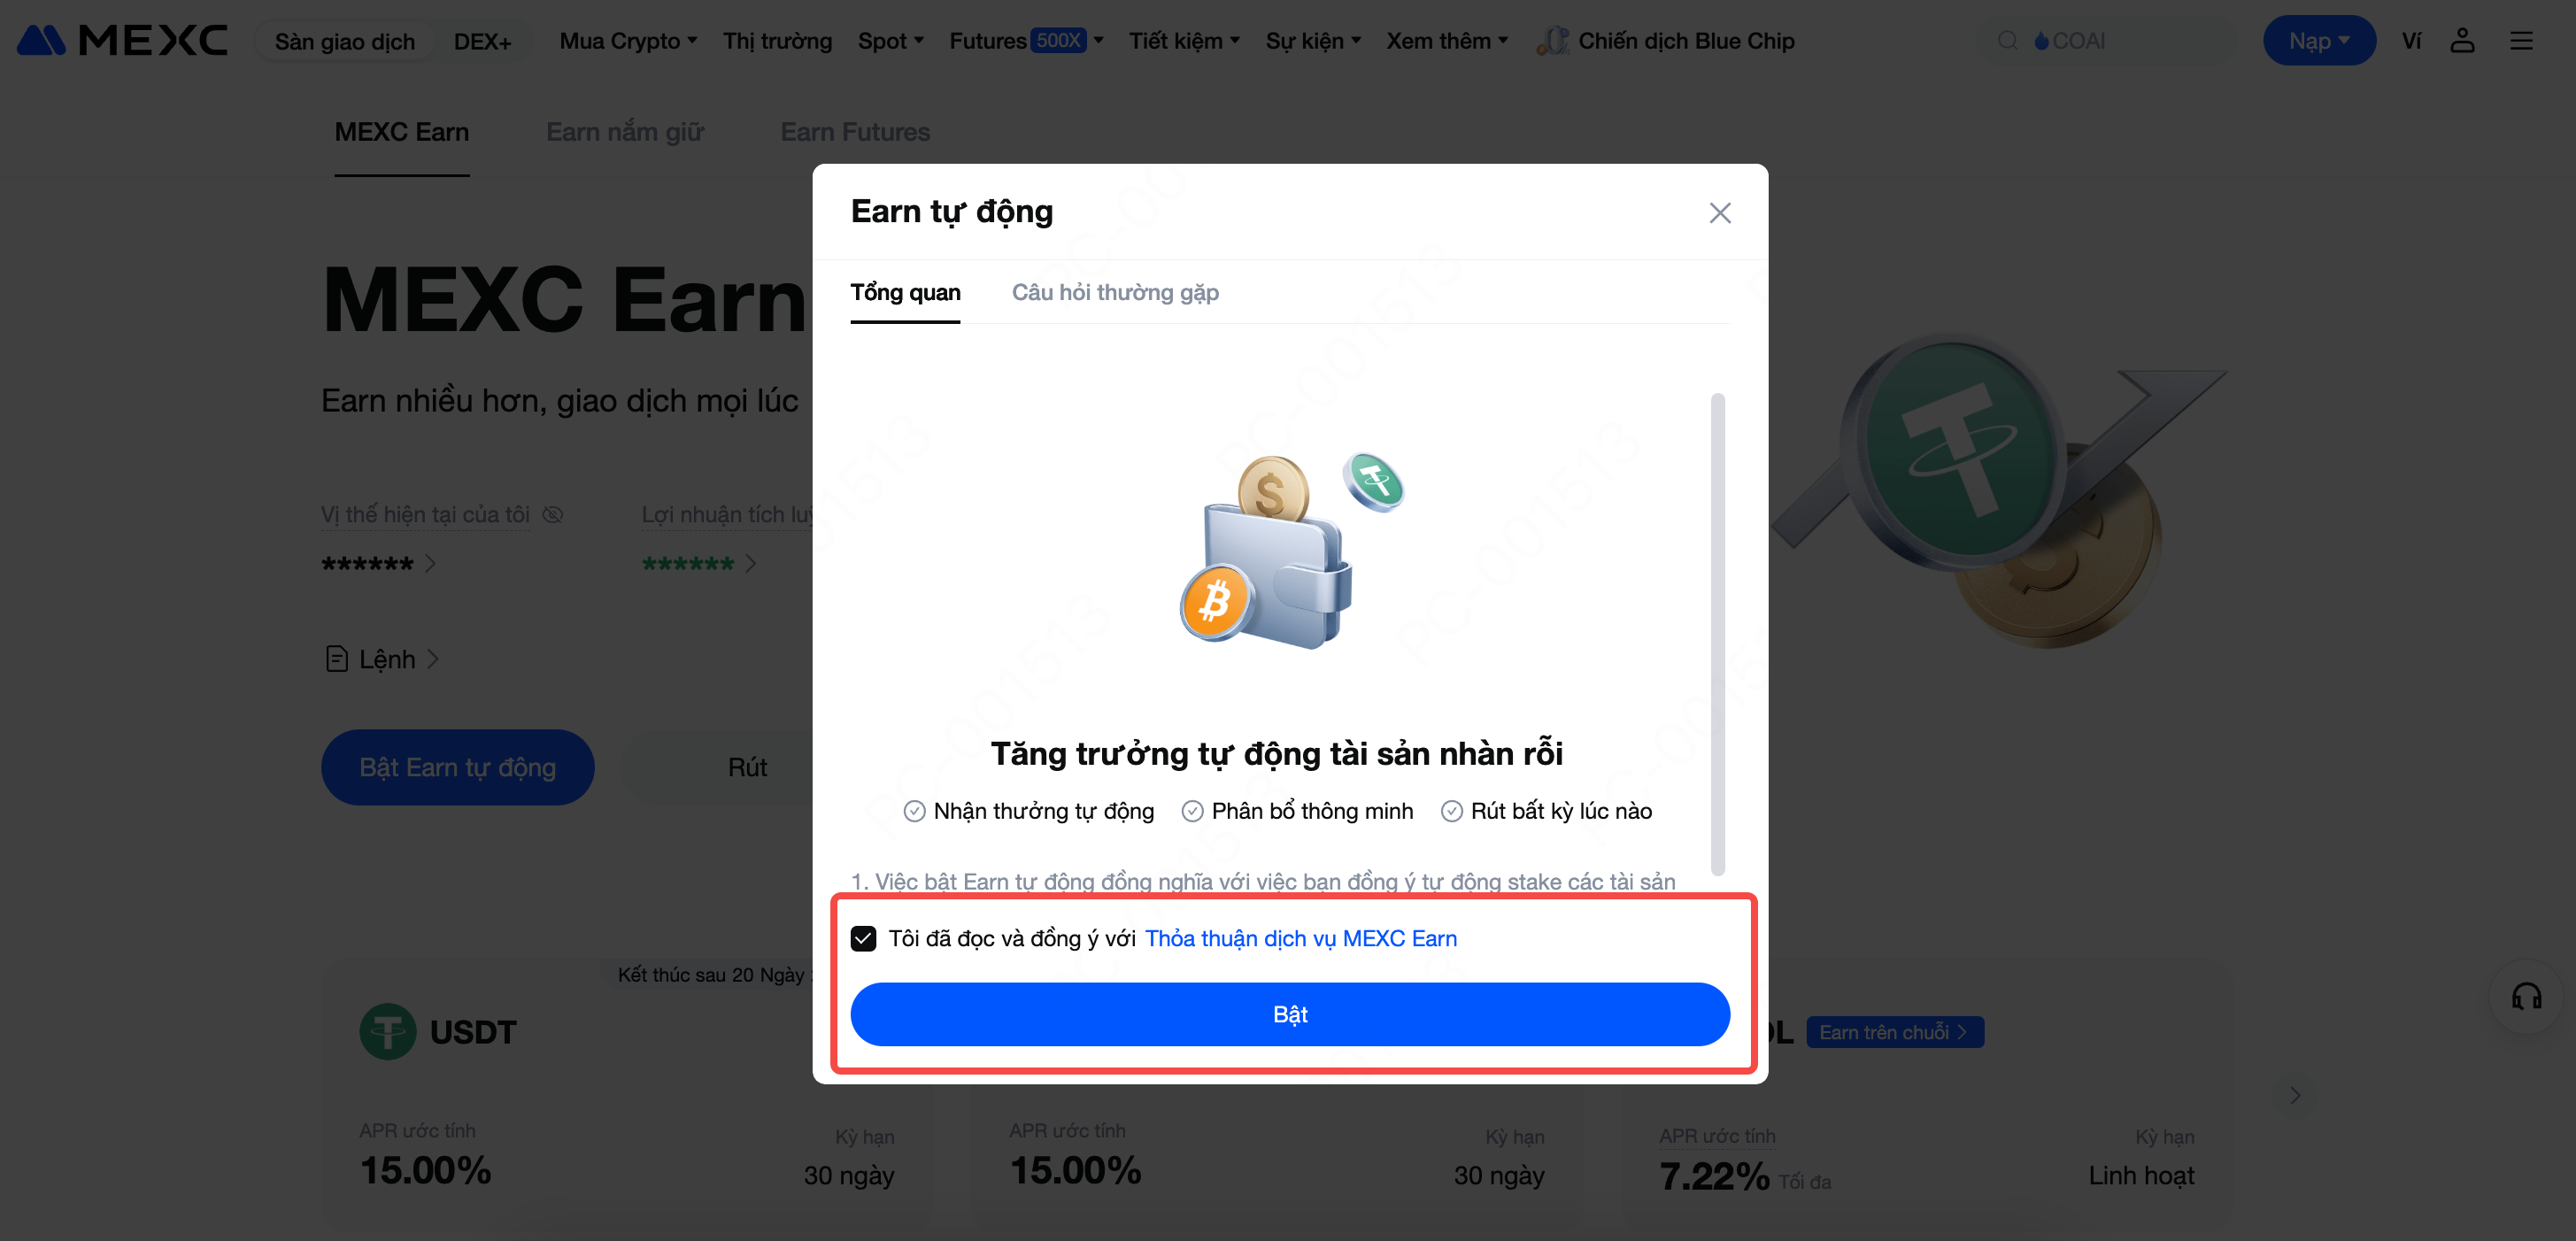This screenshot has height=1241, width=2576.
Task: Close the Earn tự động dialog
Action: [x=1719, y=212]
